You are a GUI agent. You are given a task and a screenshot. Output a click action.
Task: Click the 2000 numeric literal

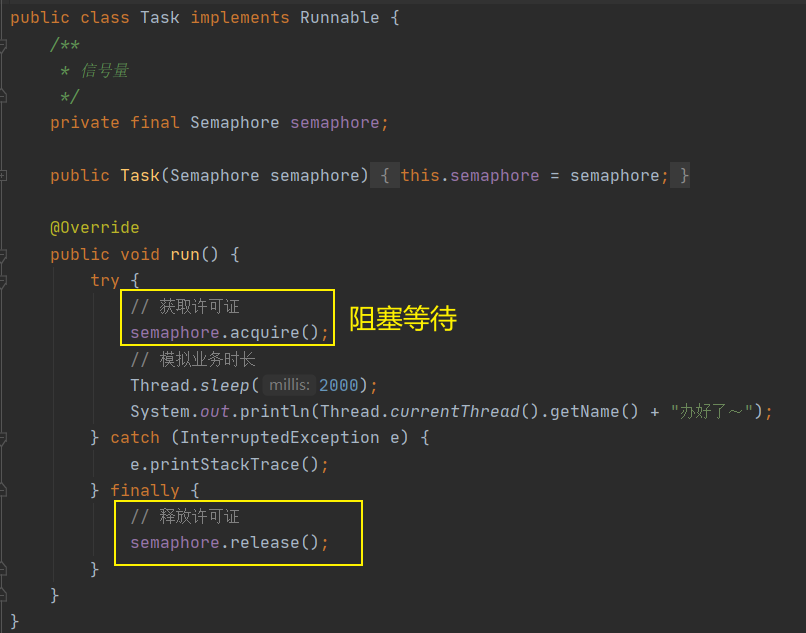339,385
